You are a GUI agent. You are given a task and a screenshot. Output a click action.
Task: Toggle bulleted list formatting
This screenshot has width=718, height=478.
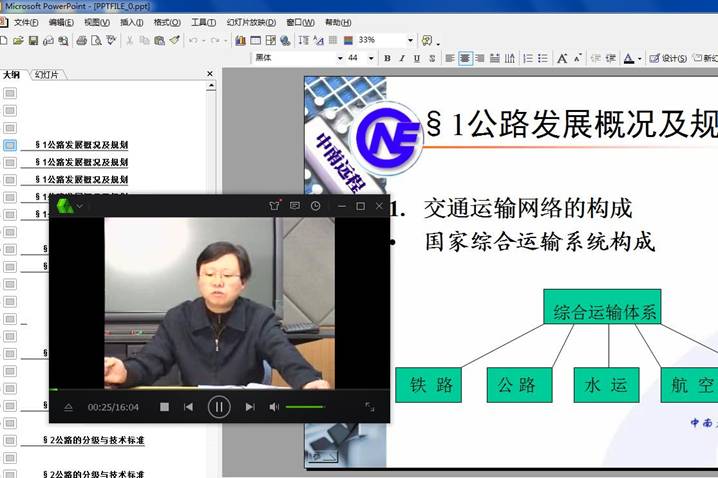(x=543, y=58)
